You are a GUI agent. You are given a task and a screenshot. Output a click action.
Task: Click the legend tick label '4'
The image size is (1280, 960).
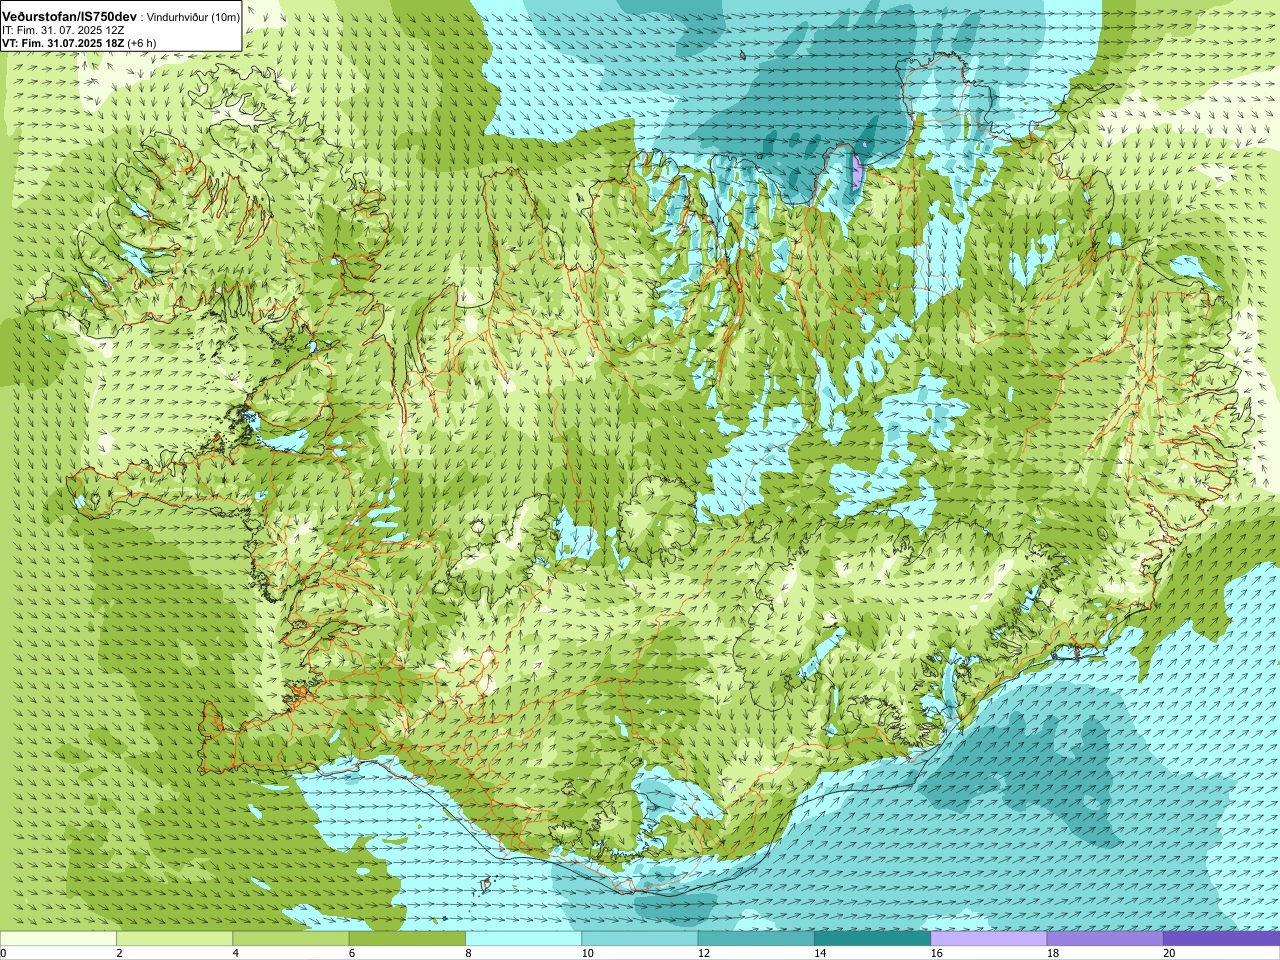click(x=235, y=953)
